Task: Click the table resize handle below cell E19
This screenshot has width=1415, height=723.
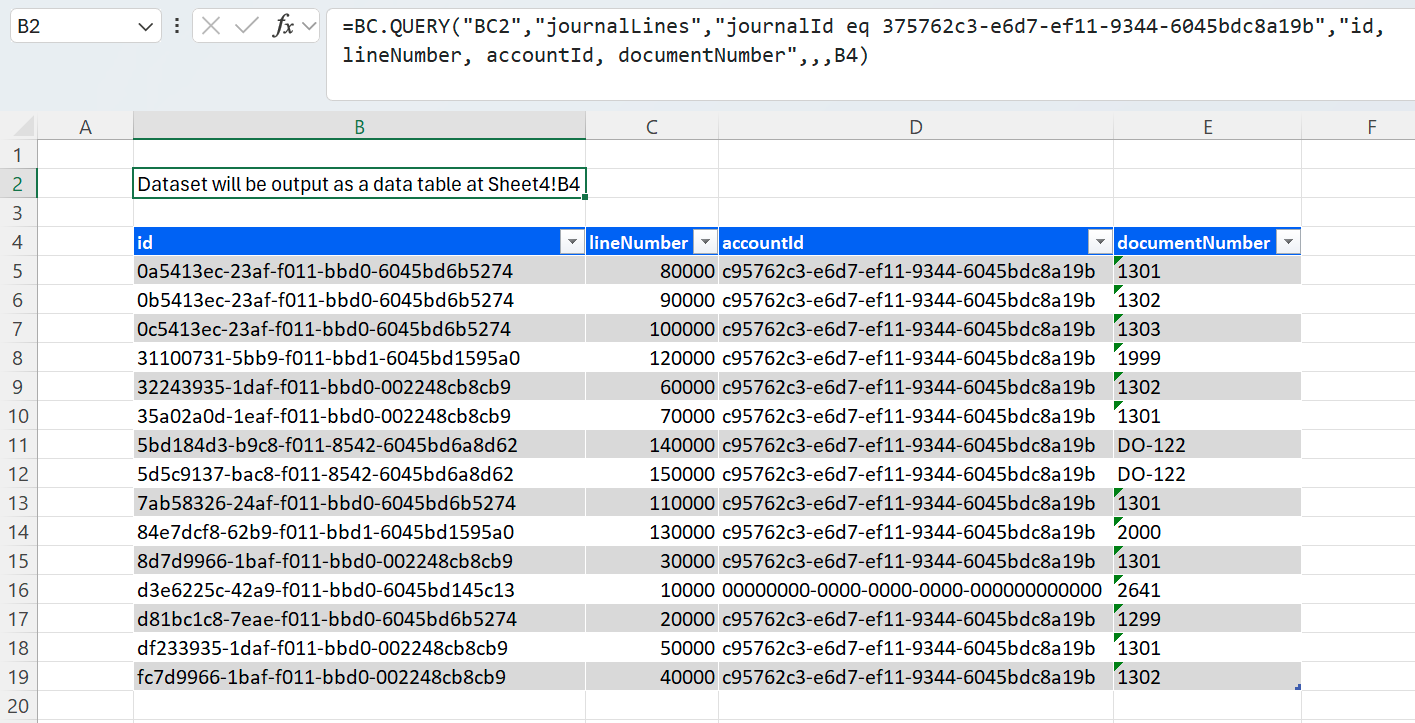Action: click(x=1297, y=687)
